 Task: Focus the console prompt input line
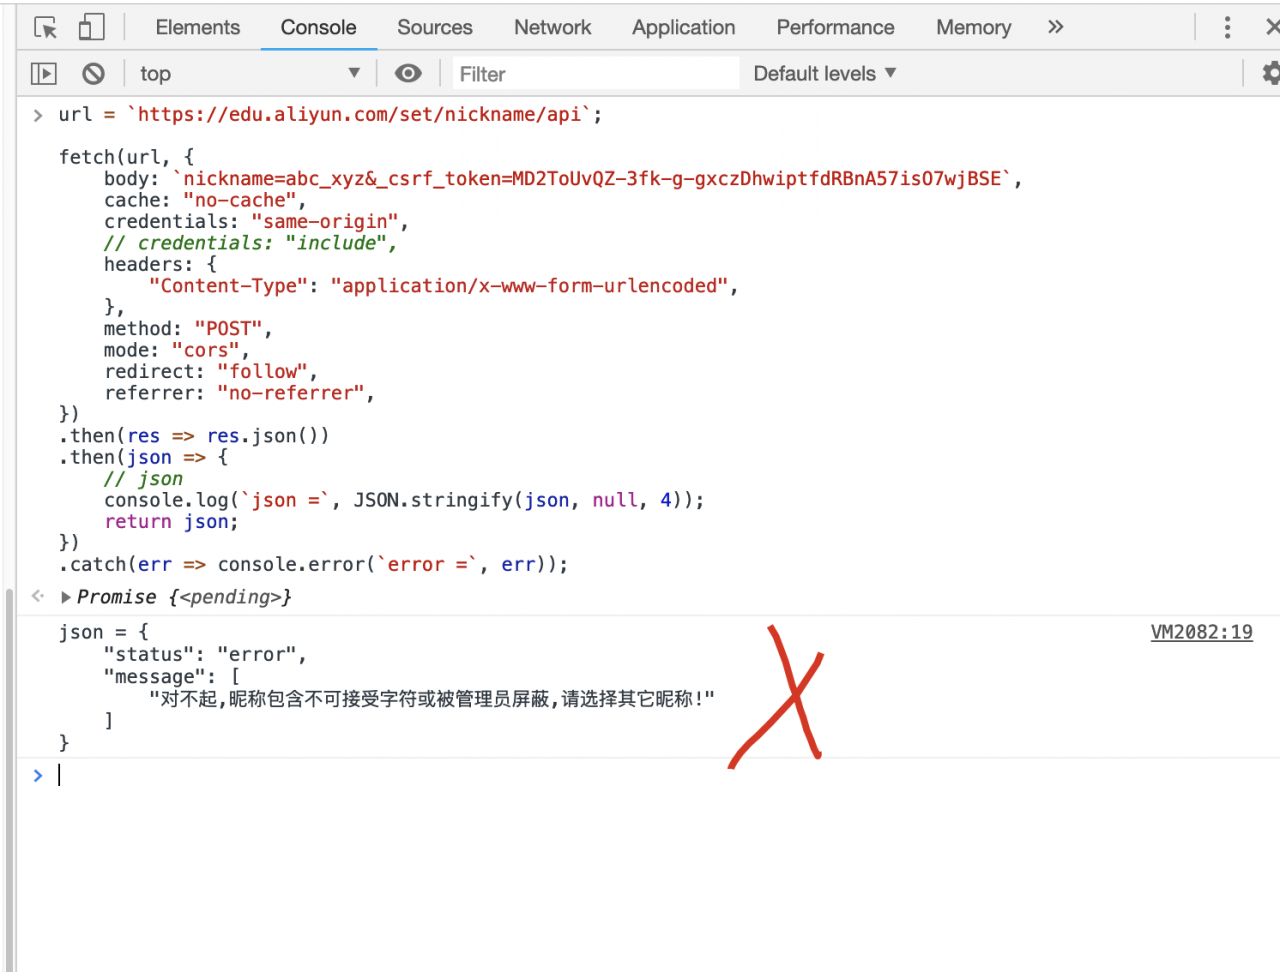click(x=660, y=775)
